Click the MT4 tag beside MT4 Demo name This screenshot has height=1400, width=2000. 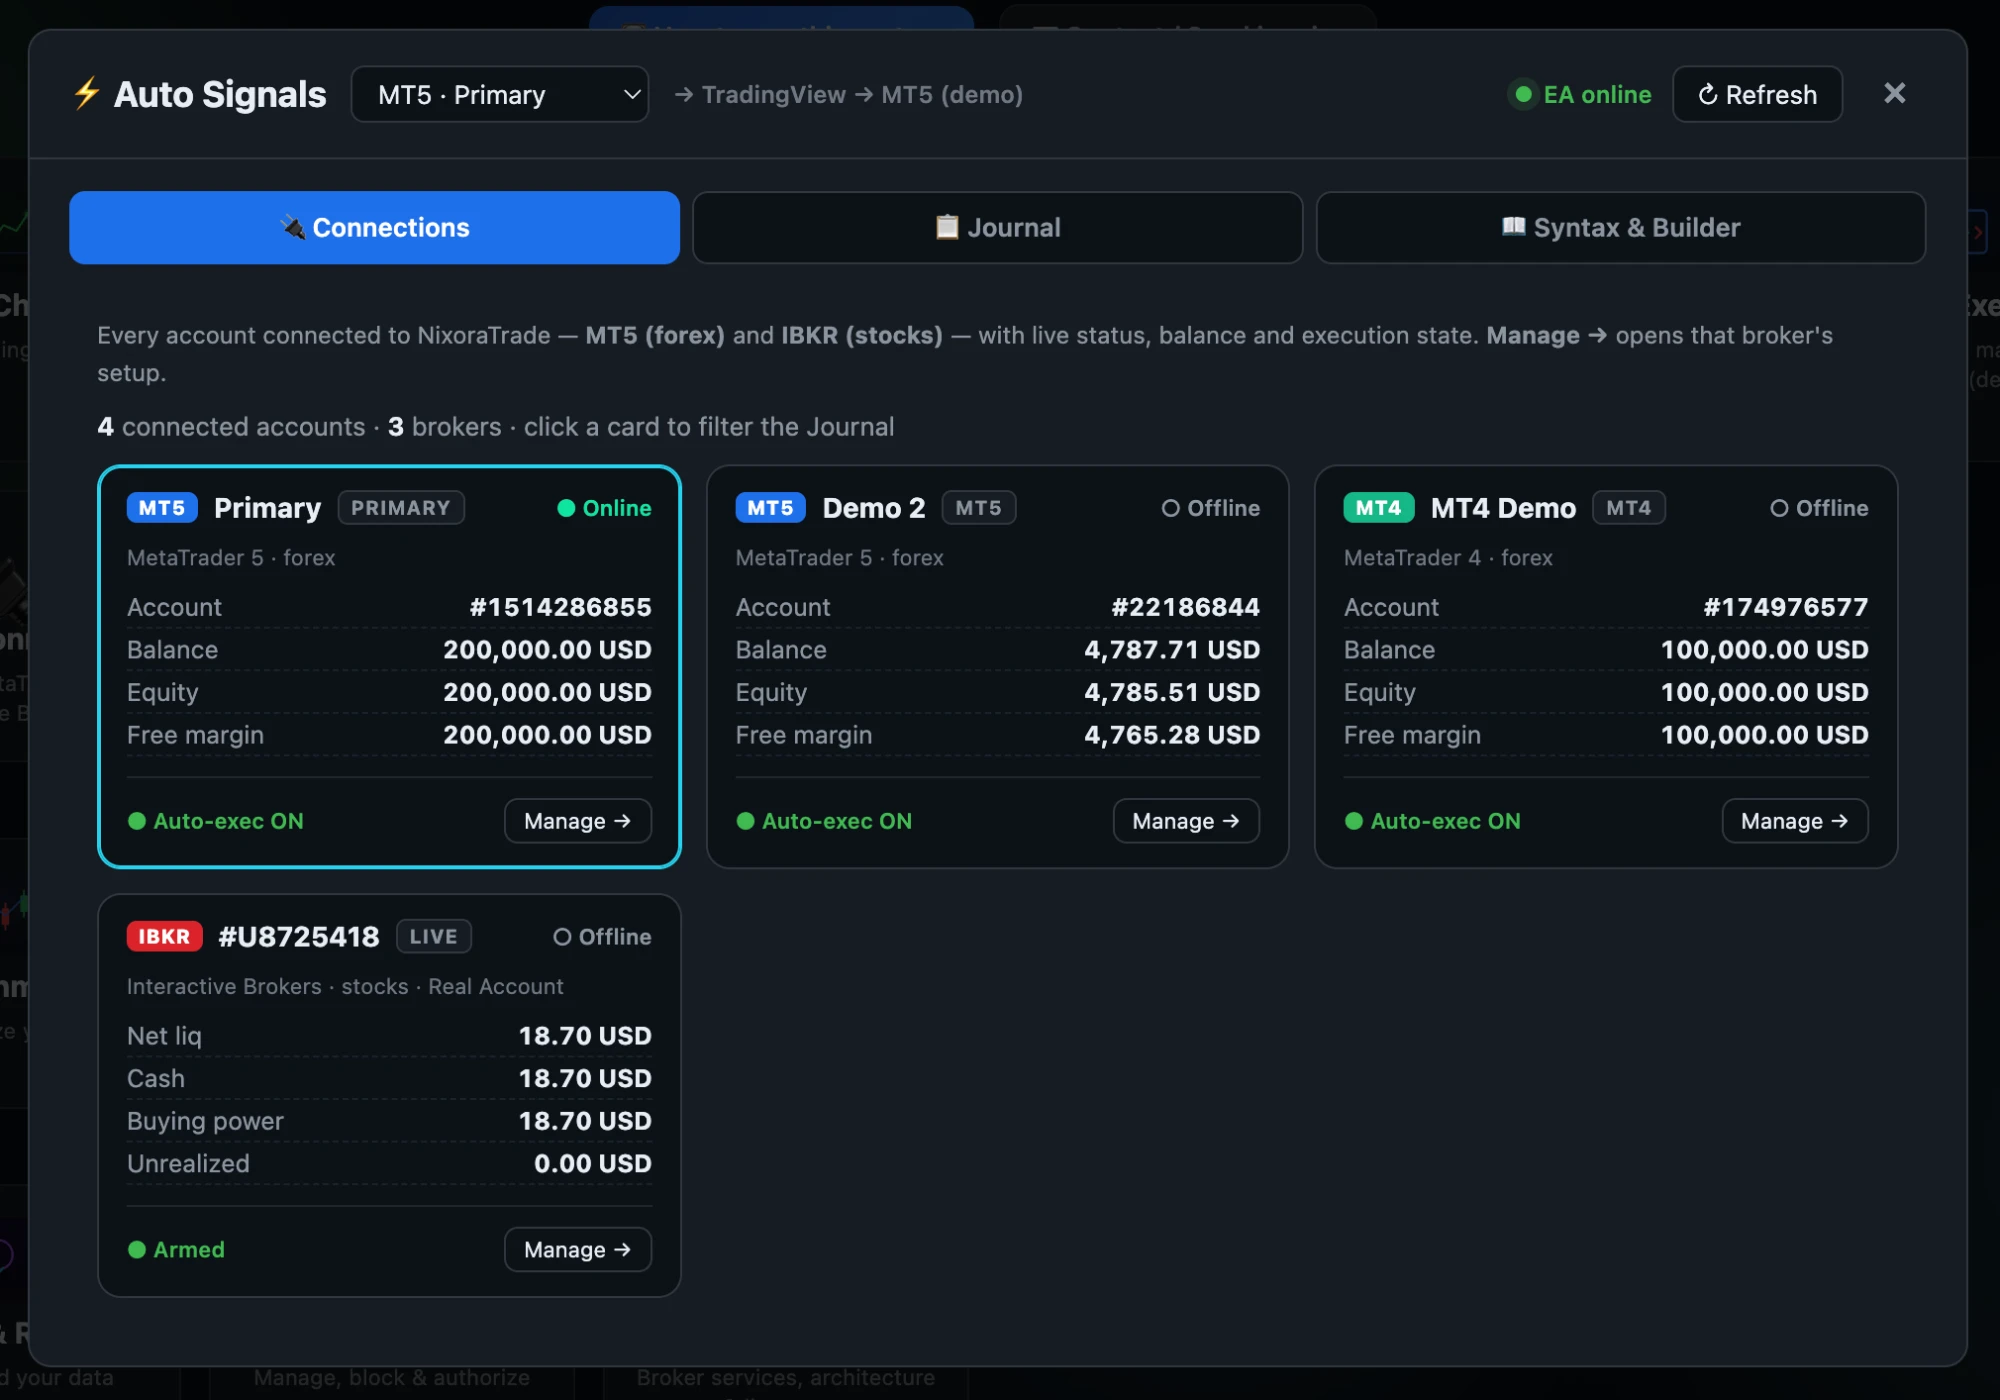pos(1629,508)
